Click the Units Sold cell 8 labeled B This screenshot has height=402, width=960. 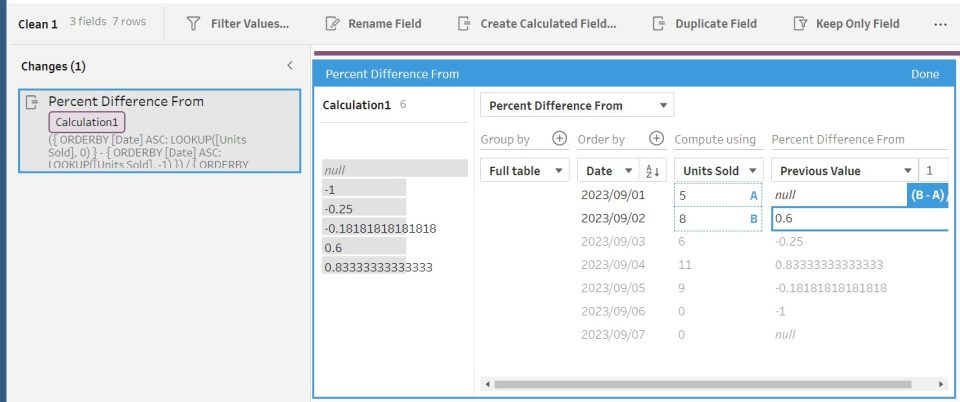[718, 218]
